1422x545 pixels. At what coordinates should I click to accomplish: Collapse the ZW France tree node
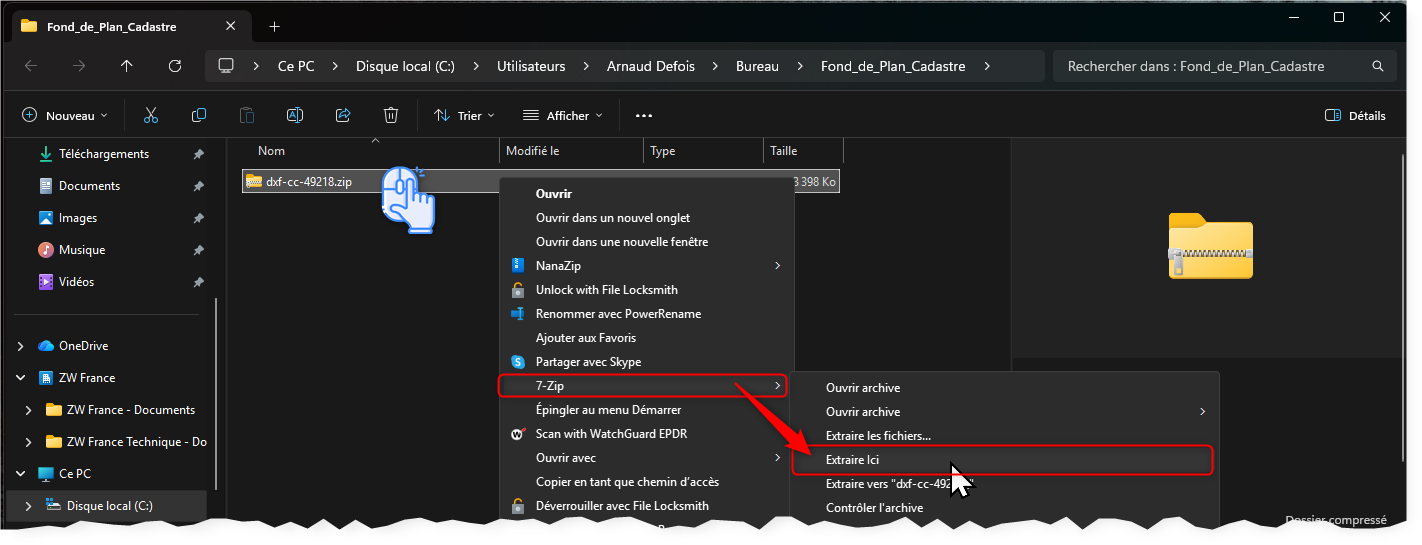point(21,378)
